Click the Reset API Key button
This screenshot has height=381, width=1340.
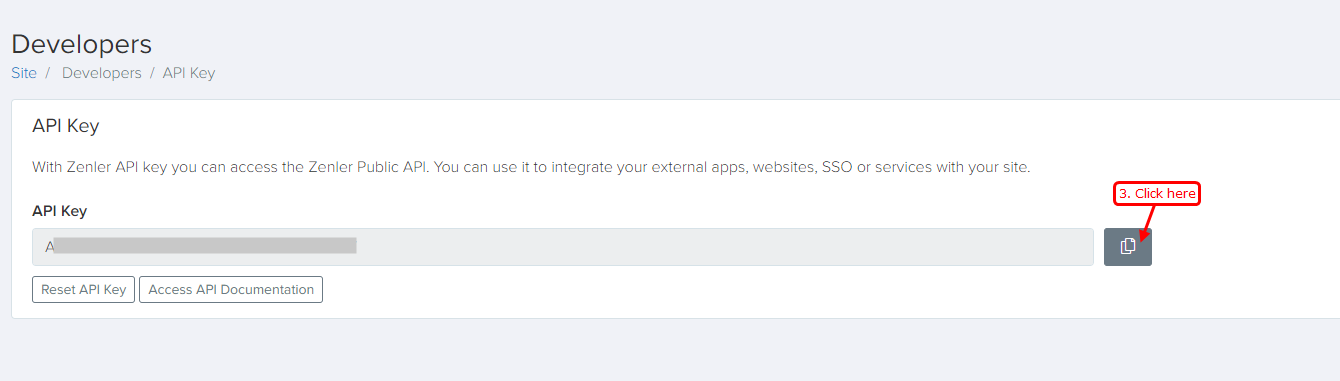pos(83,290)
